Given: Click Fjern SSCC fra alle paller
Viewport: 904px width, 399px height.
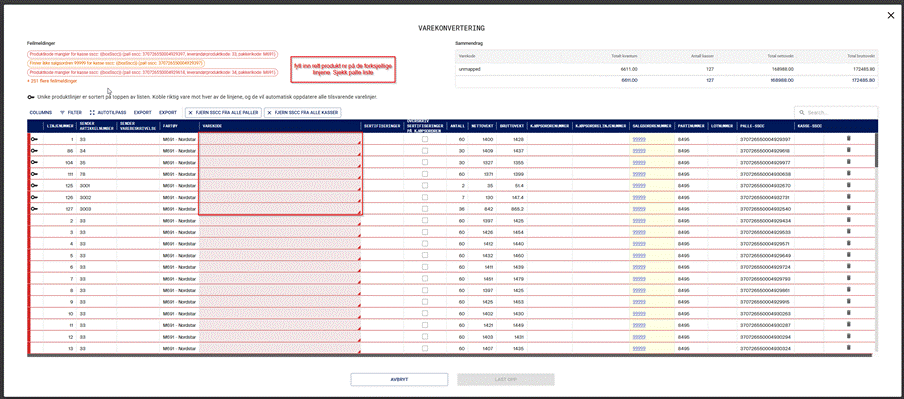Looking at the screenshot, I should pyautogui.click(x=223, y=112).
